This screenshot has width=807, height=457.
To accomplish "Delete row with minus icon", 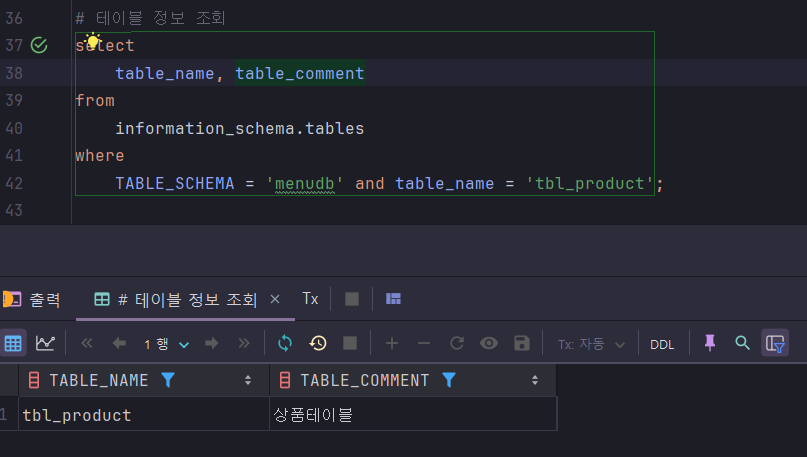I will 424,343.
